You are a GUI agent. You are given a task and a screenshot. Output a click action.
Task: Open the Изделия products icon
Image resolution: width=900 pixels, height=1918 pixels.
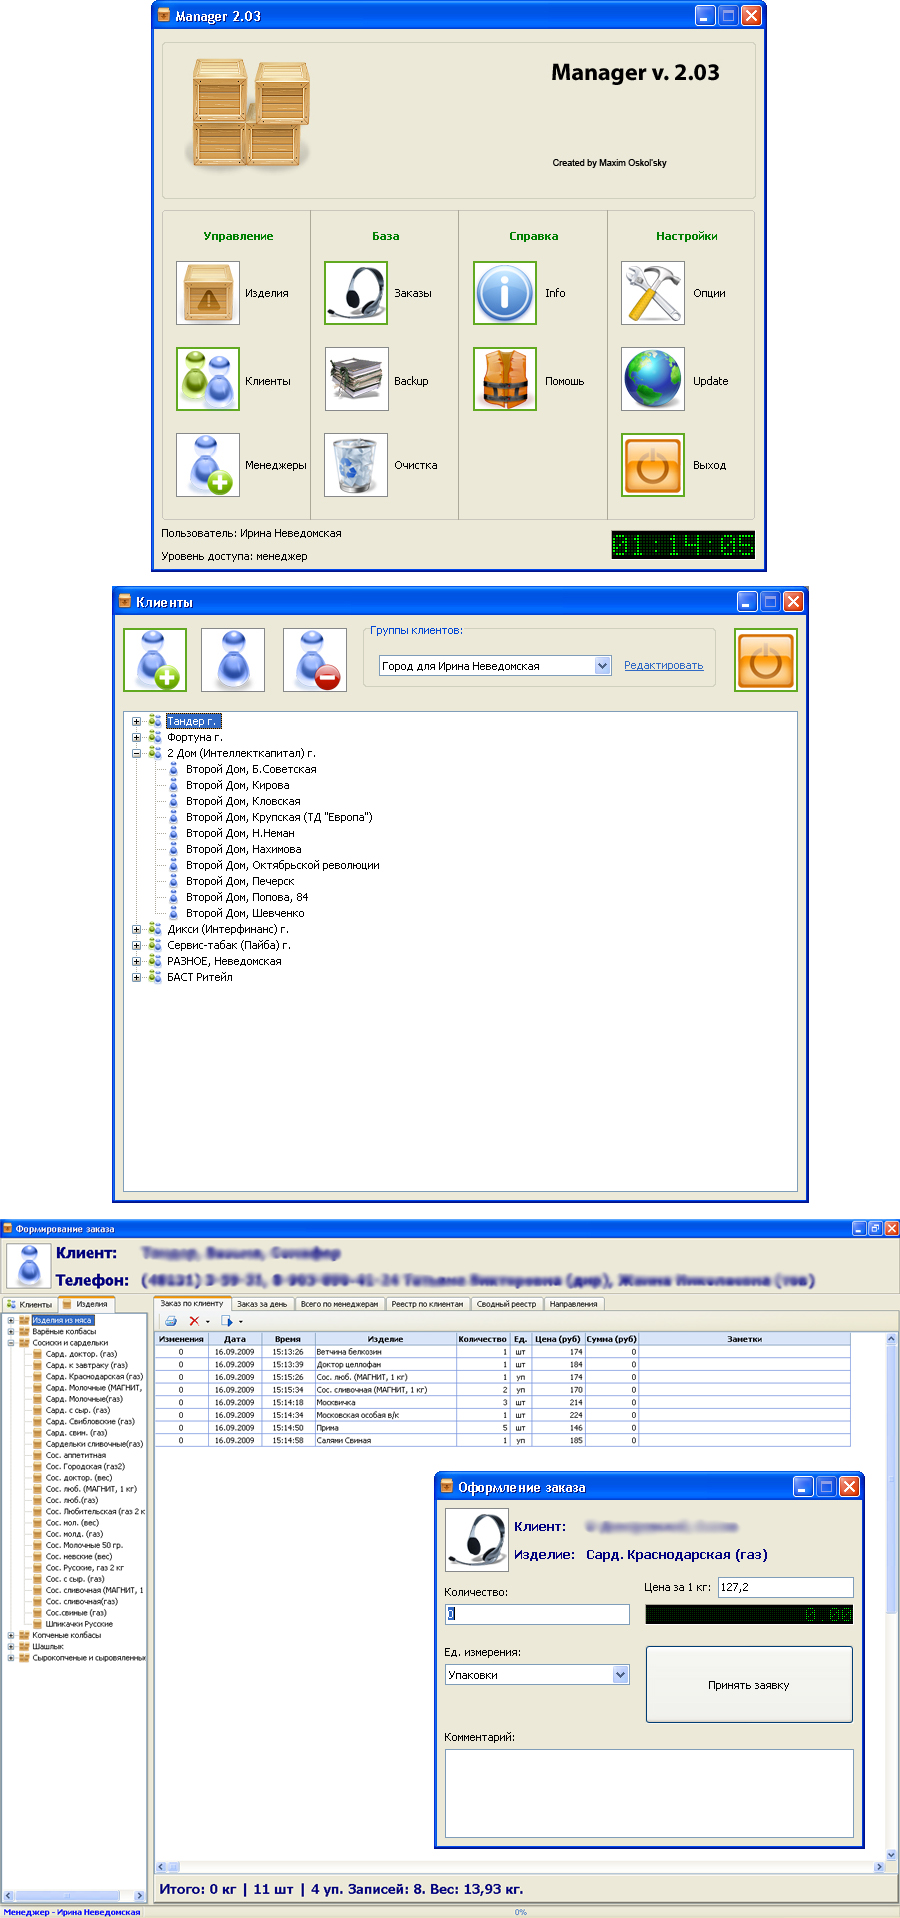(x=208, y=293)
